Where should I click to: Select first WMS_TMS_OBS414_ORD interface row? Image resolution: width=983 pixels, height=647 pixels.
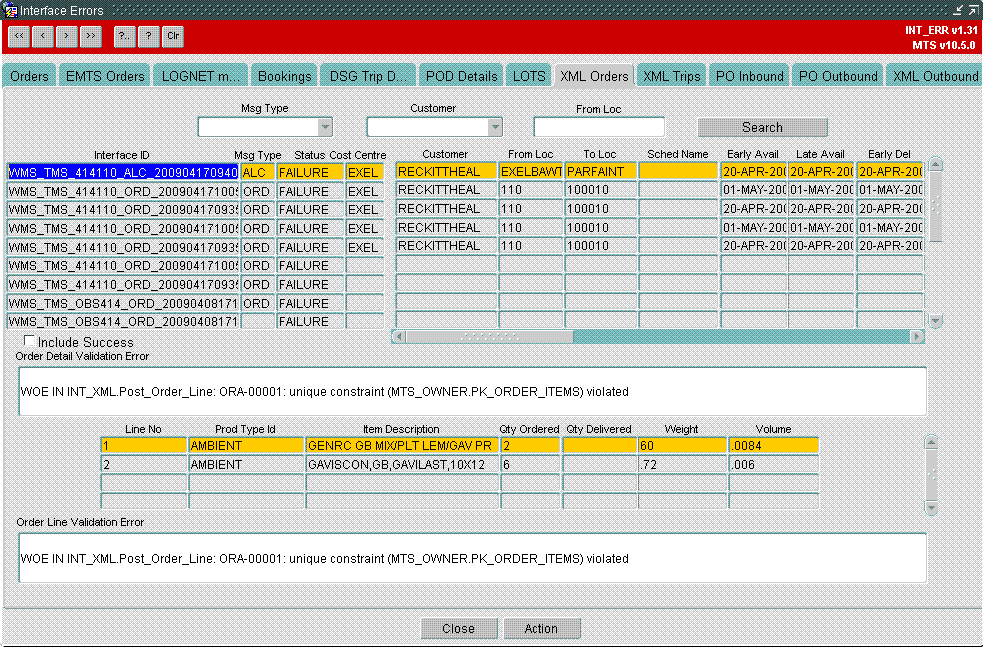(123, 303)
